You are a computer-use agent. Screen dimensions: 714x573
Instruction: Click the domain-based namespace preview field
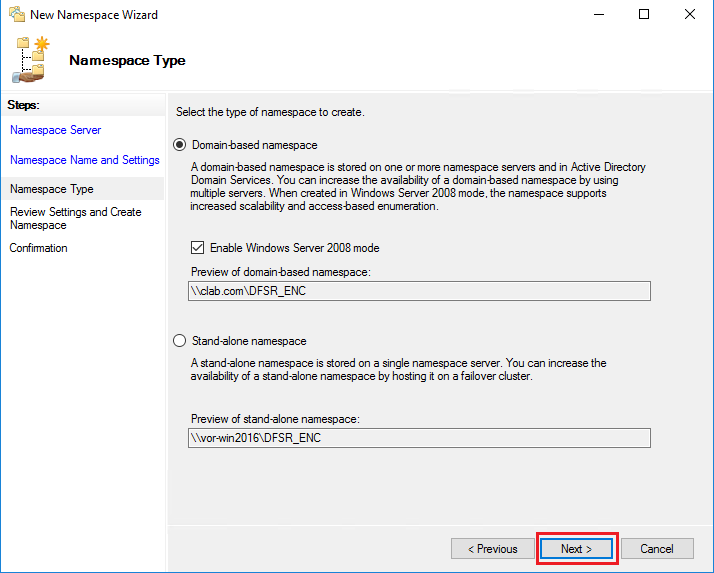[x=419, y=291]
